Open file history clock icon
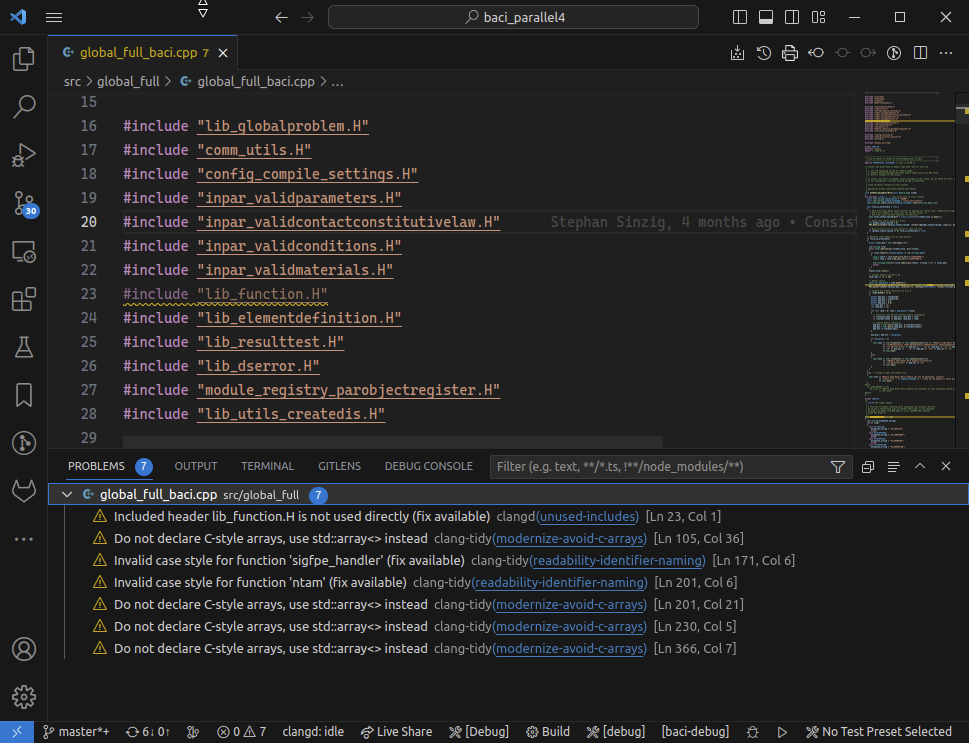The image size is (969, 743). [764, 53]
